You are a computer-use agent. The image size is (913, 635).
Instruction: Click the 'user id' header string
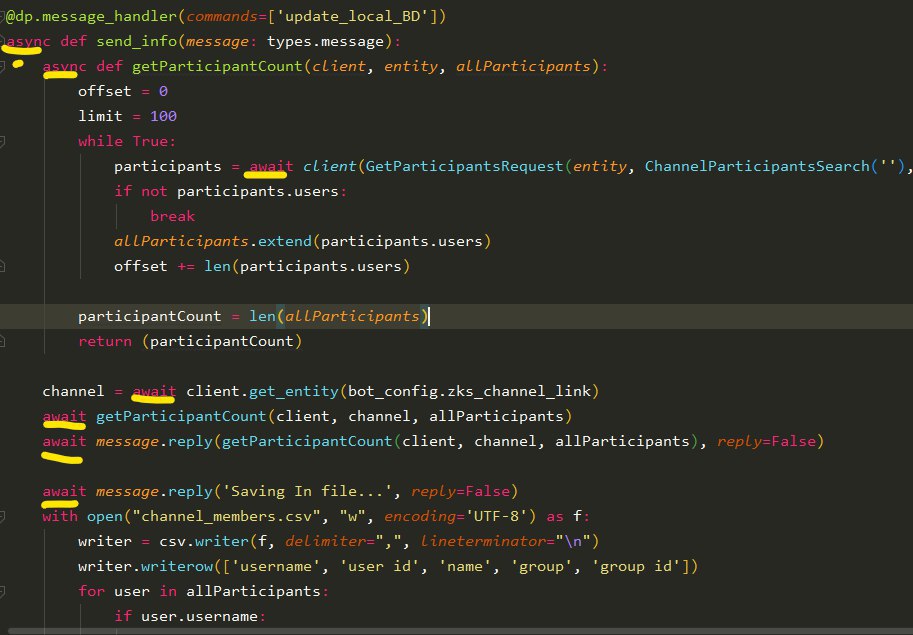[x=380, y=566]
